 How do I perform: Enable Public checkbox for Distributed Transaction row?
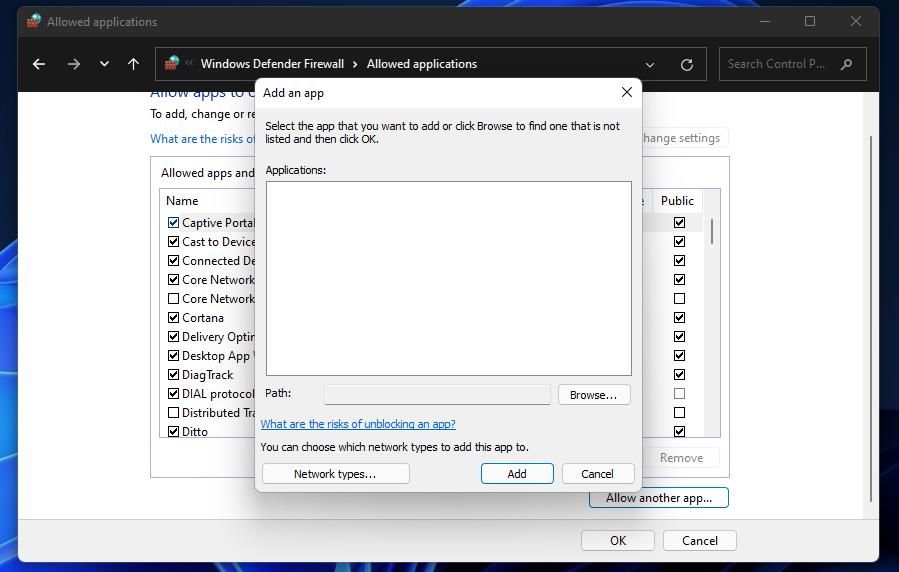coord(679,412)
